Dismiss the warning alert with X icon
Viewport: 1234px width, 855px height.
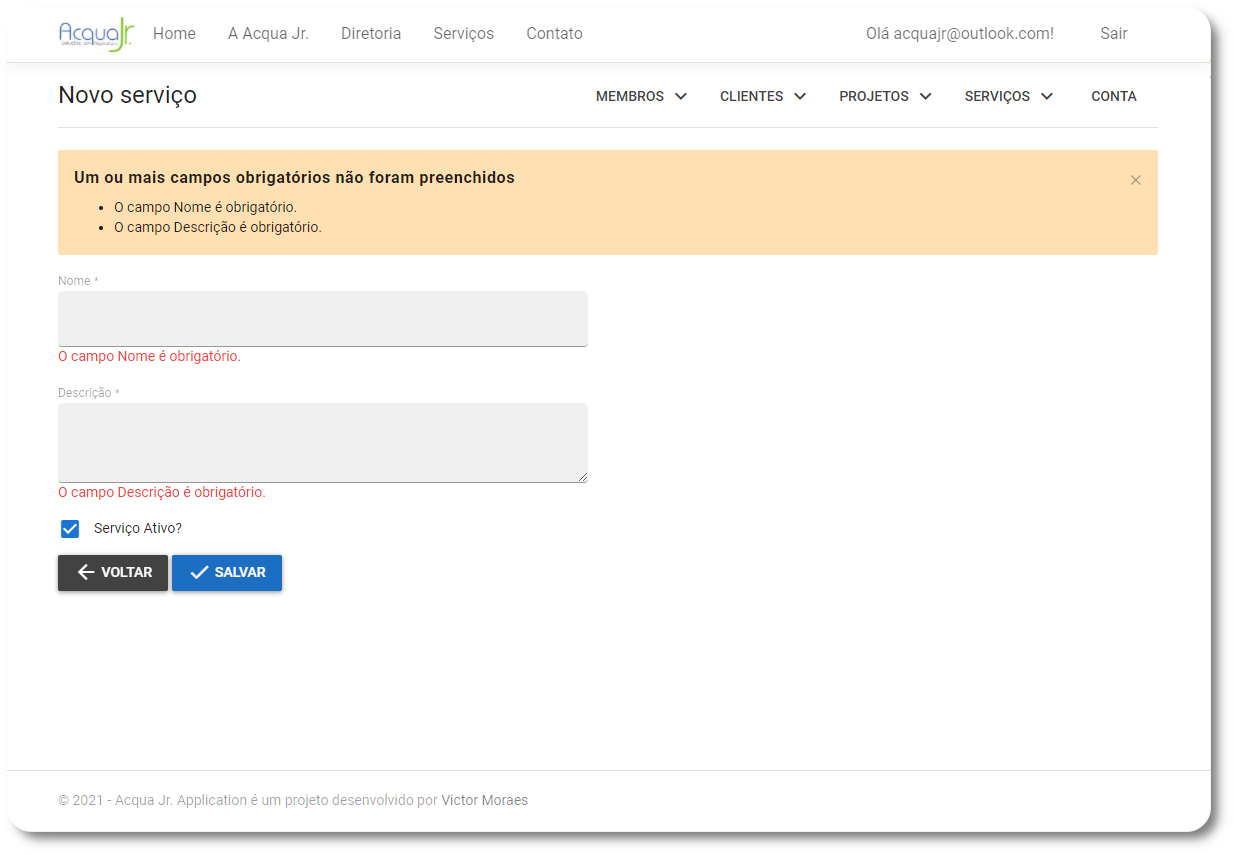(1135, 180)
